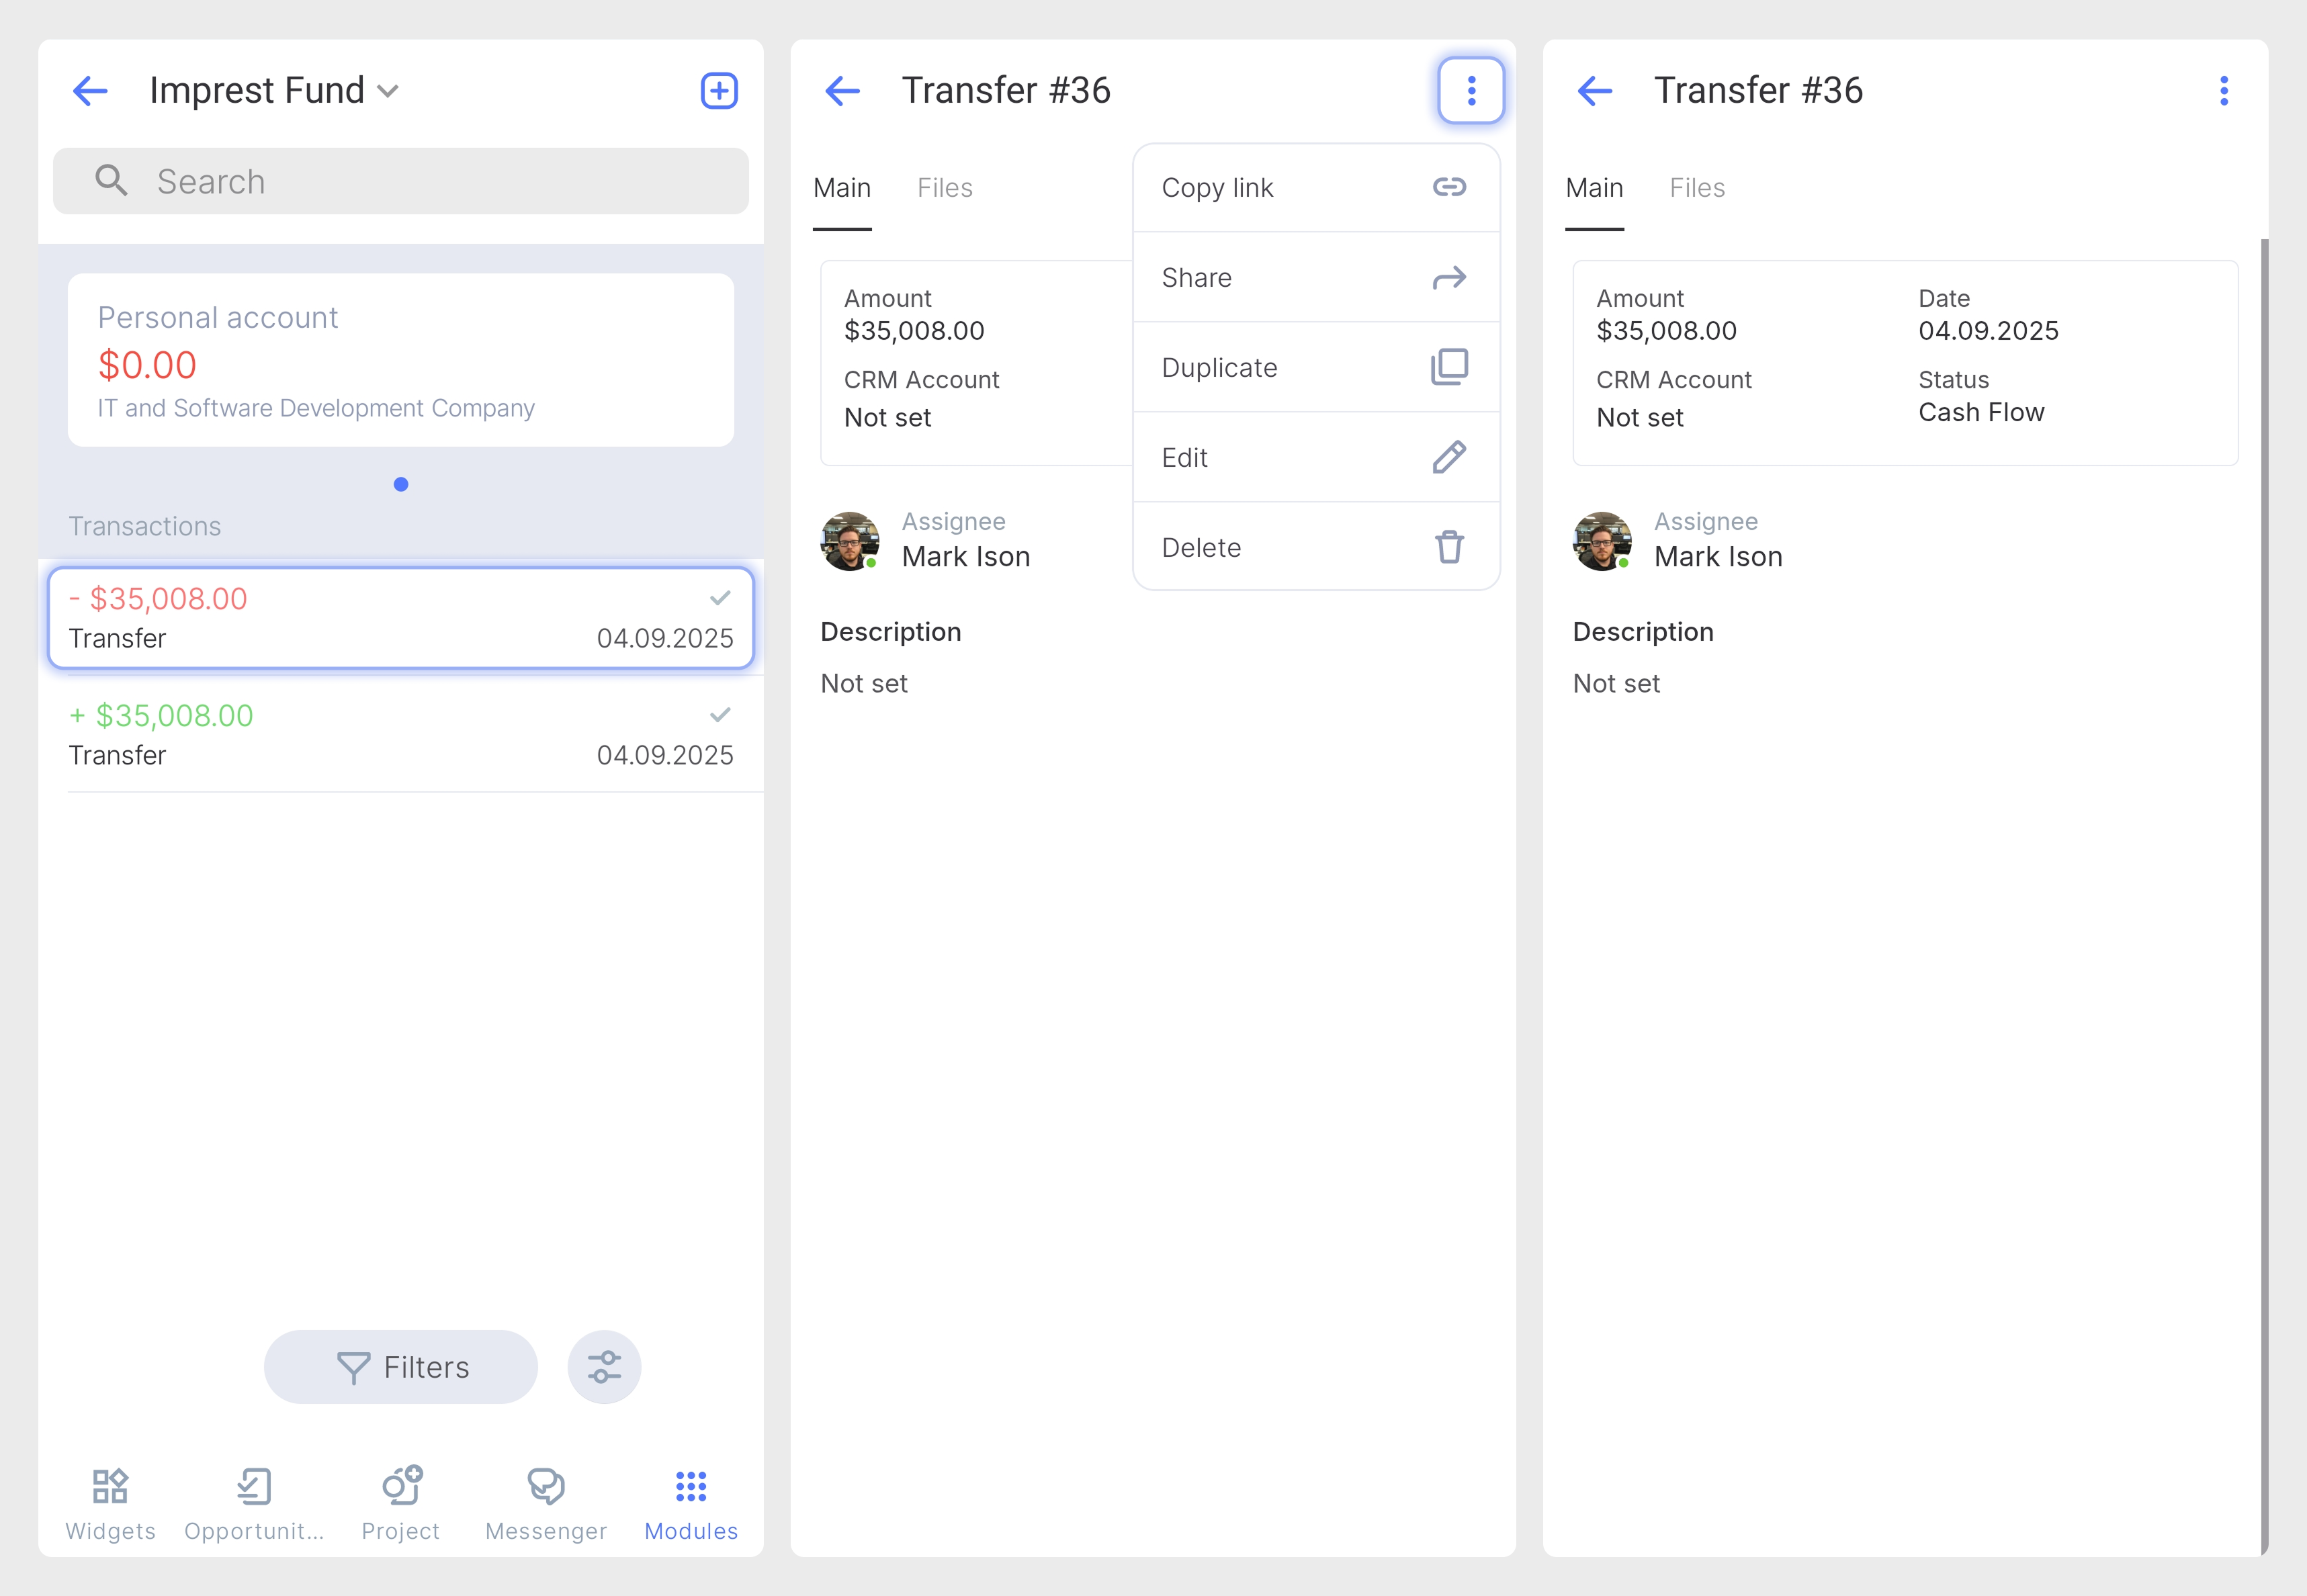2307x1596 pixels.
Task: Select the +$35,008.00 Transfer transaction
Action: coord(400,735)
